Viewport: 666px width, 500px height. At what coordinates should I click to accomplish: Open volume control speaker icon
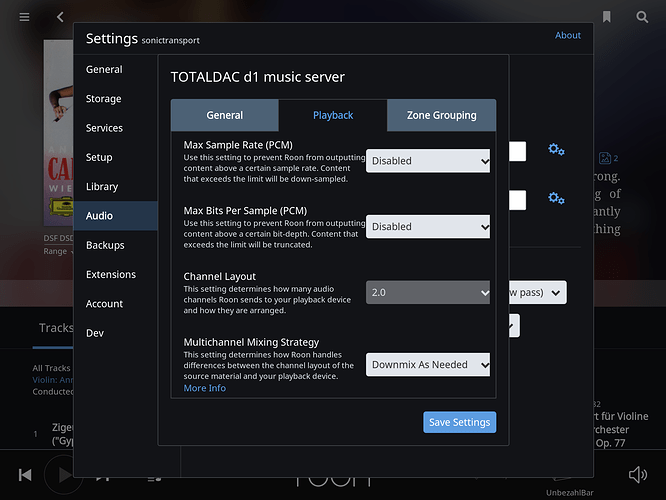638,475
